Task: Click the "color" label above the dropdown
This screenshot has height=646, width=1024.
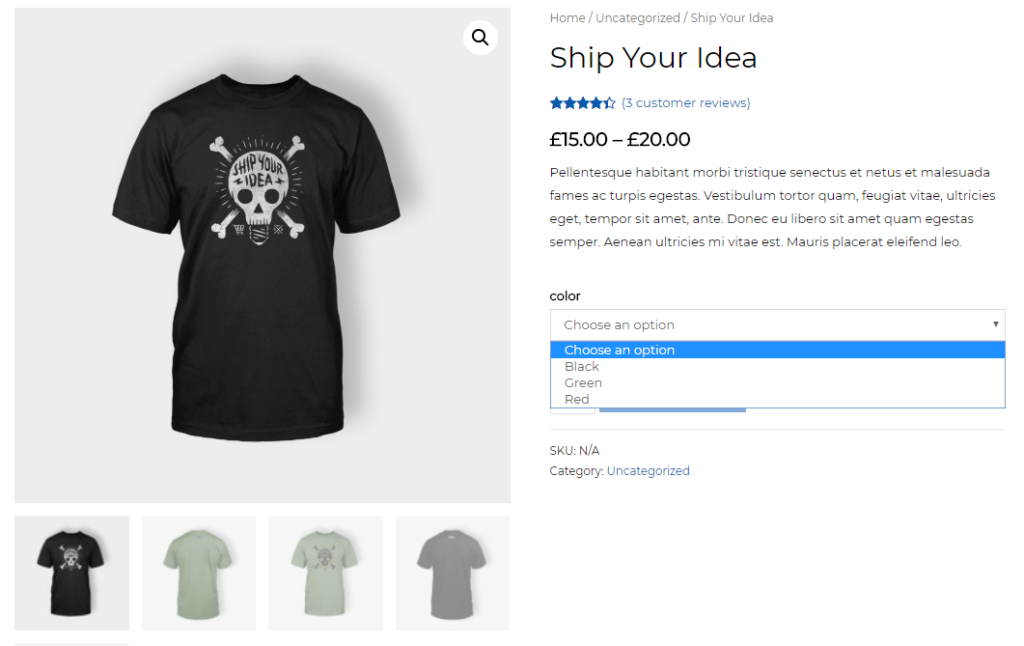Action: click(x=565, y=296)
